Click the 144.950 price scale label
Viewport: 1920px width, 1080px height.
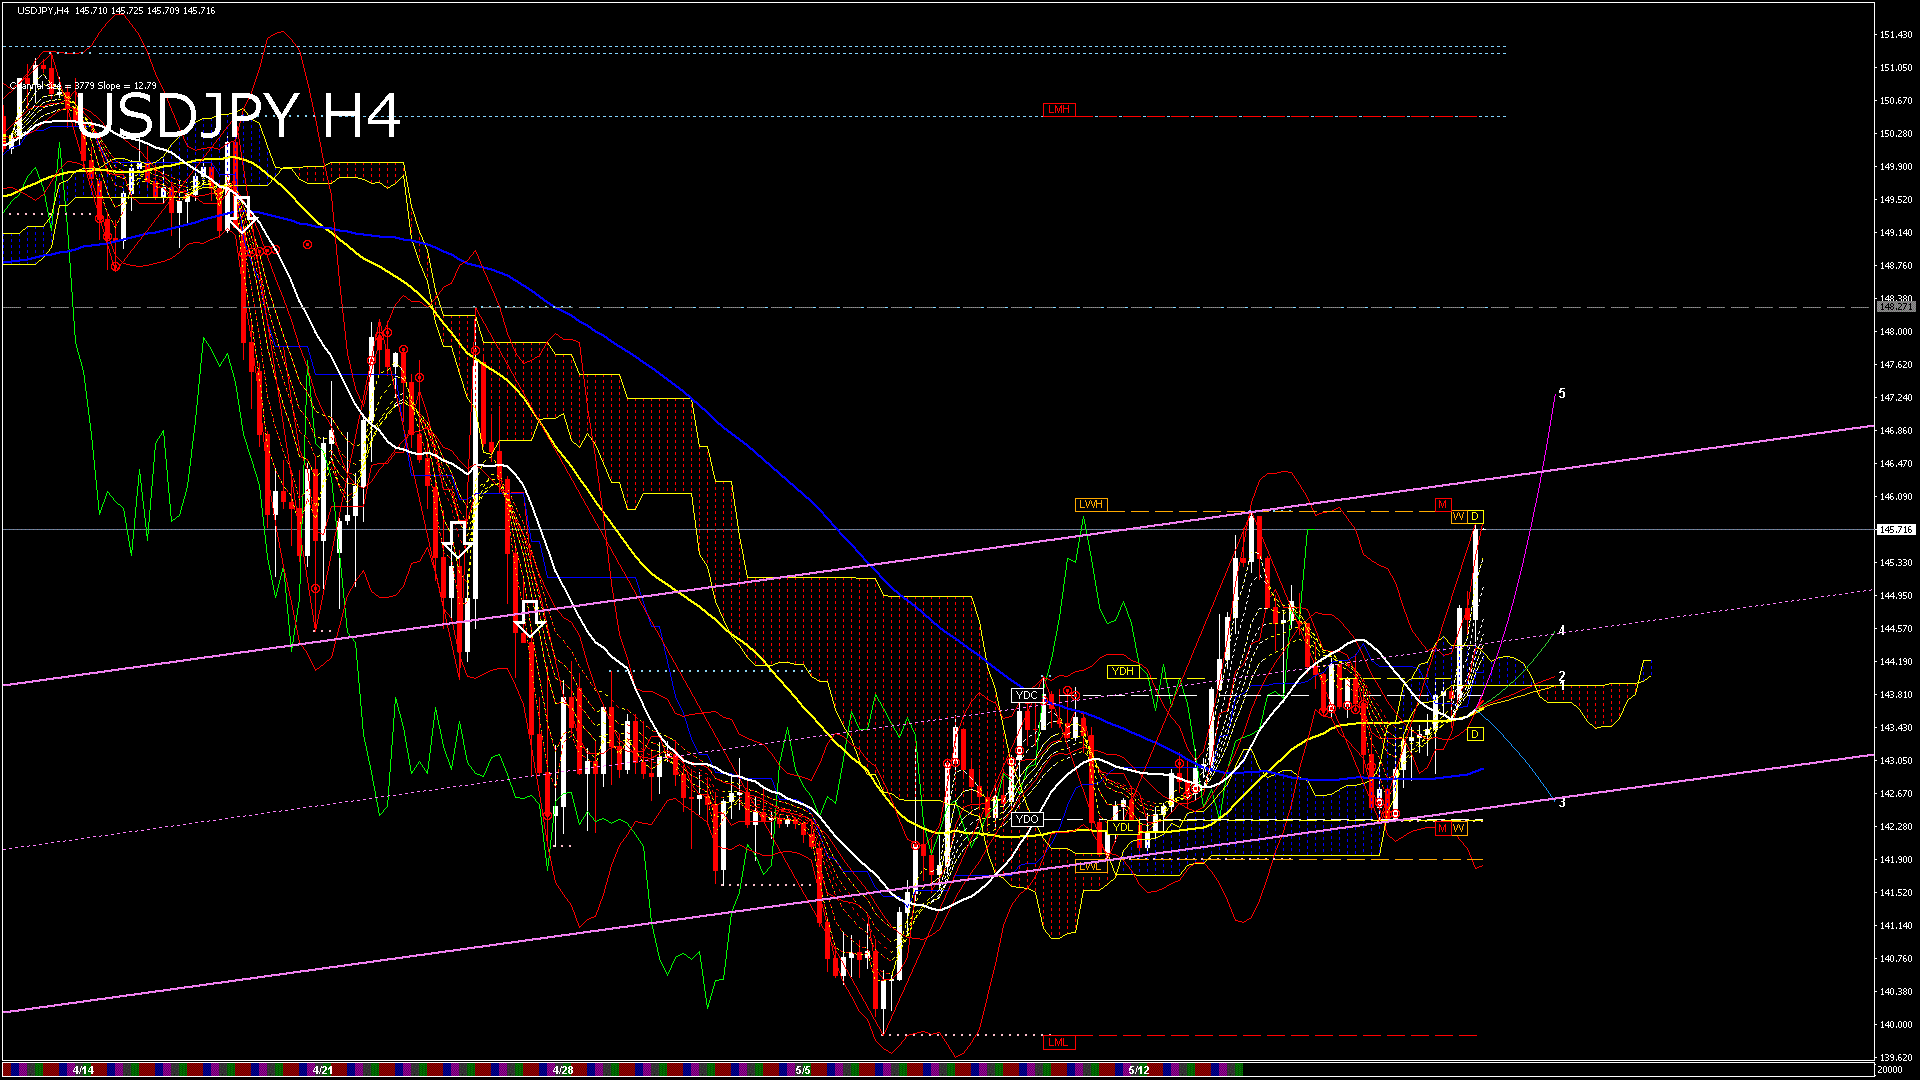click(x=1896, y=596)
